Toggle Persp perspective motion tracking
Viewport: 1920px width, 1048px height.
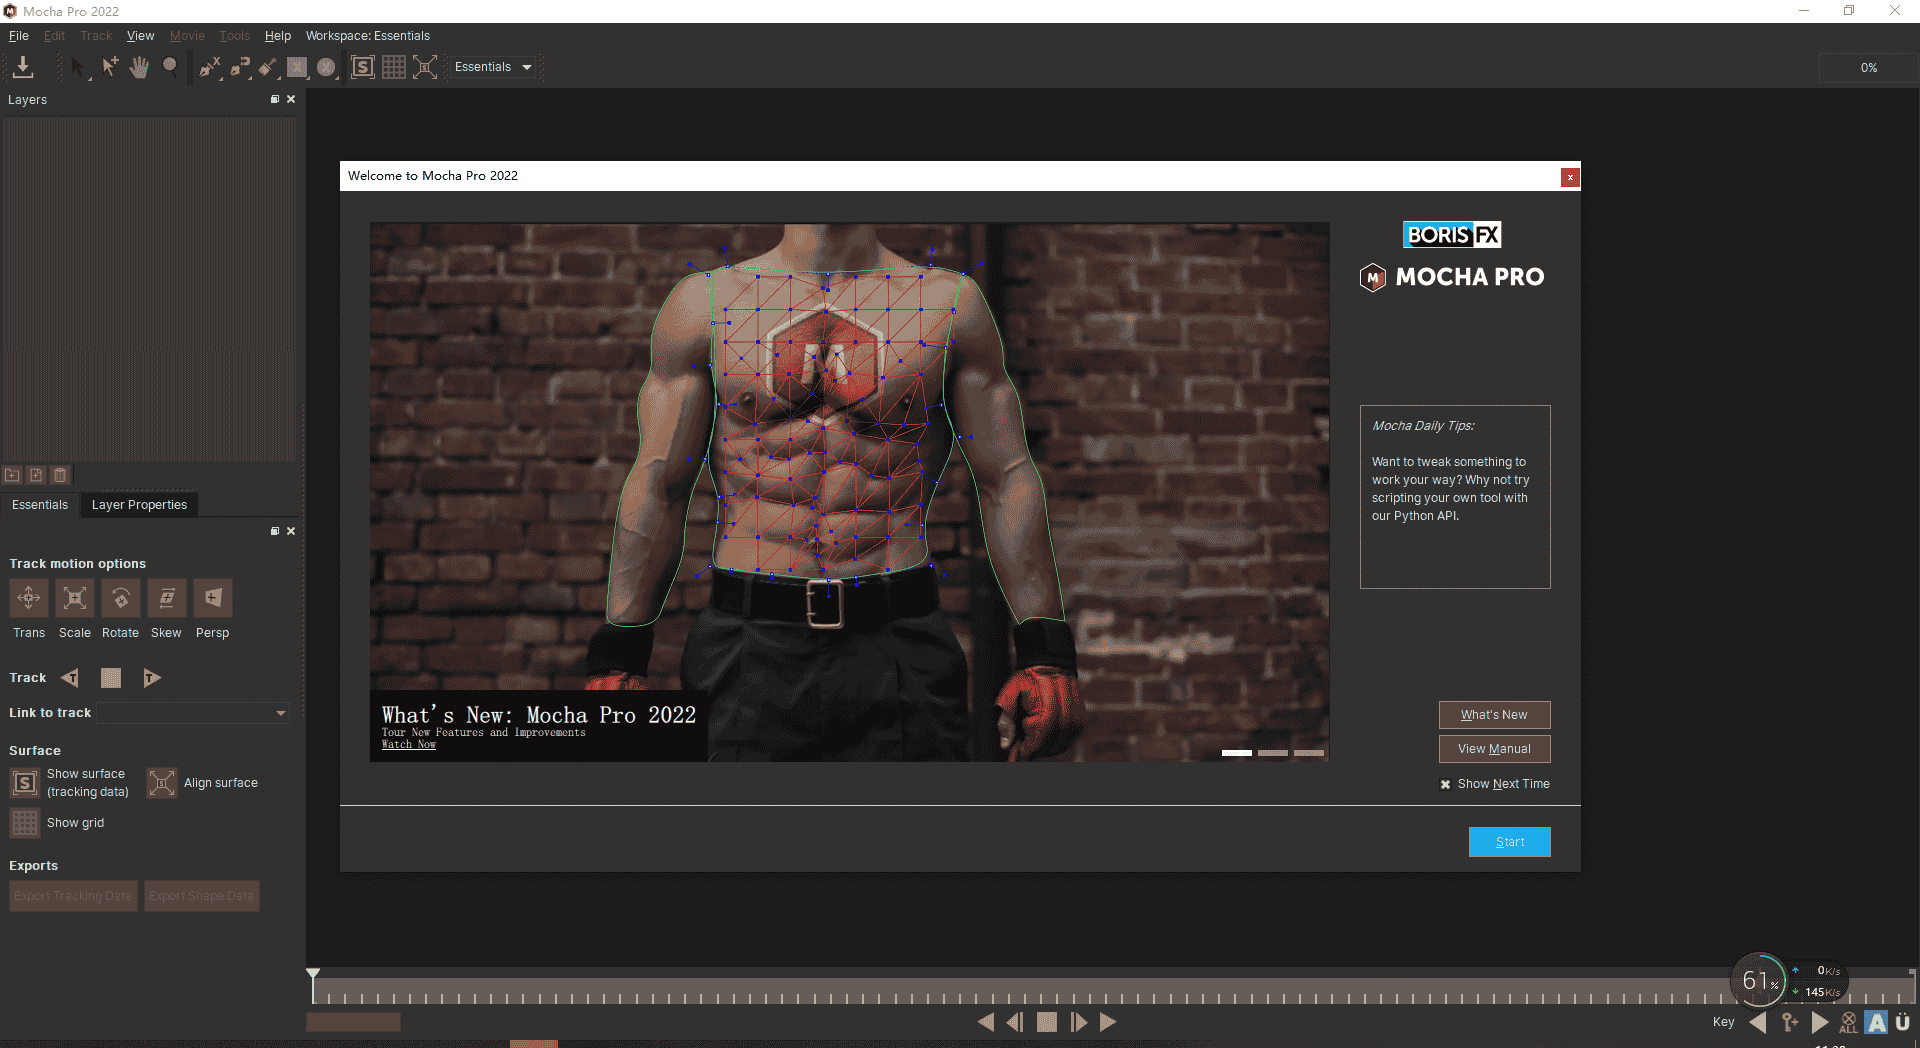[213, 598]
